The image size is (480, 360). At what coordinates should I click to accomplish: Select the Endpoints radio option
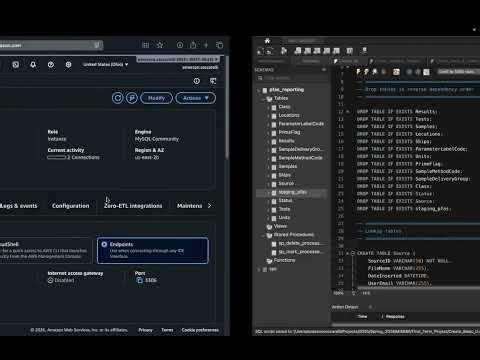pyautogui.click(x=104, y=244)
